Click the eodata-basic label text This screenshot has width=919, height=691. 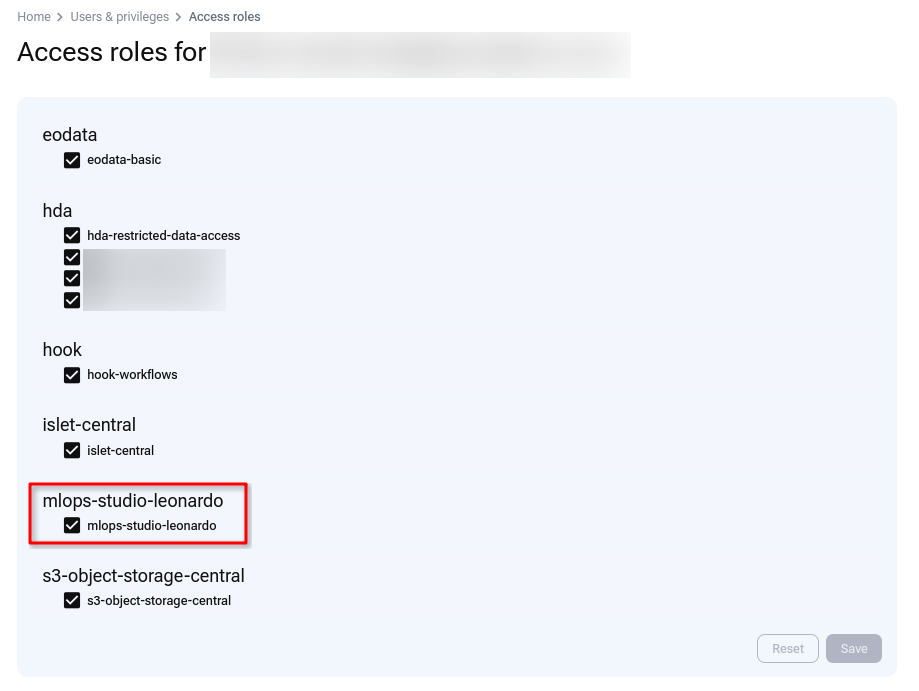coord(124,160)
